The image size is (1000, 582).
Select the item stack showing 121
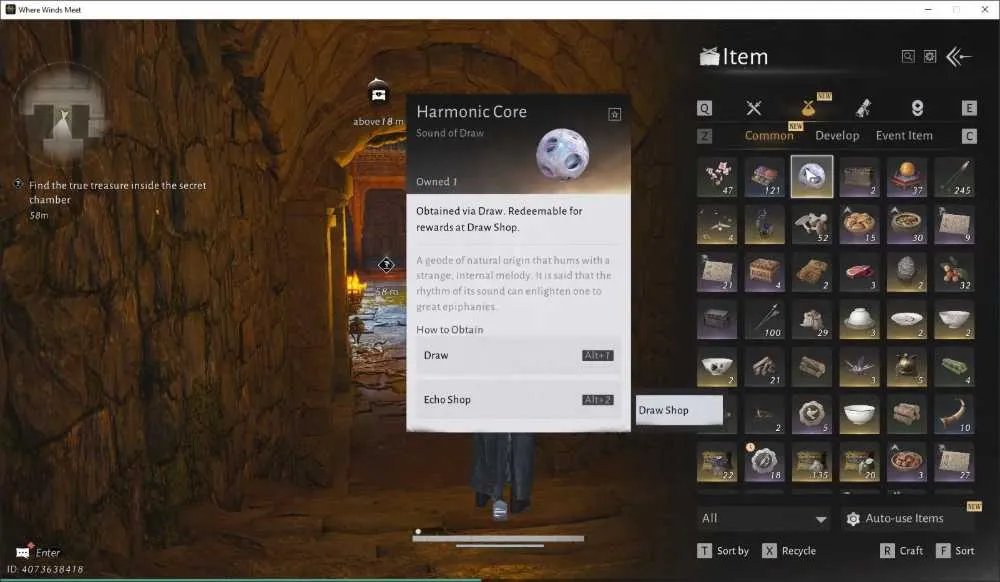[x=764, y=177]
